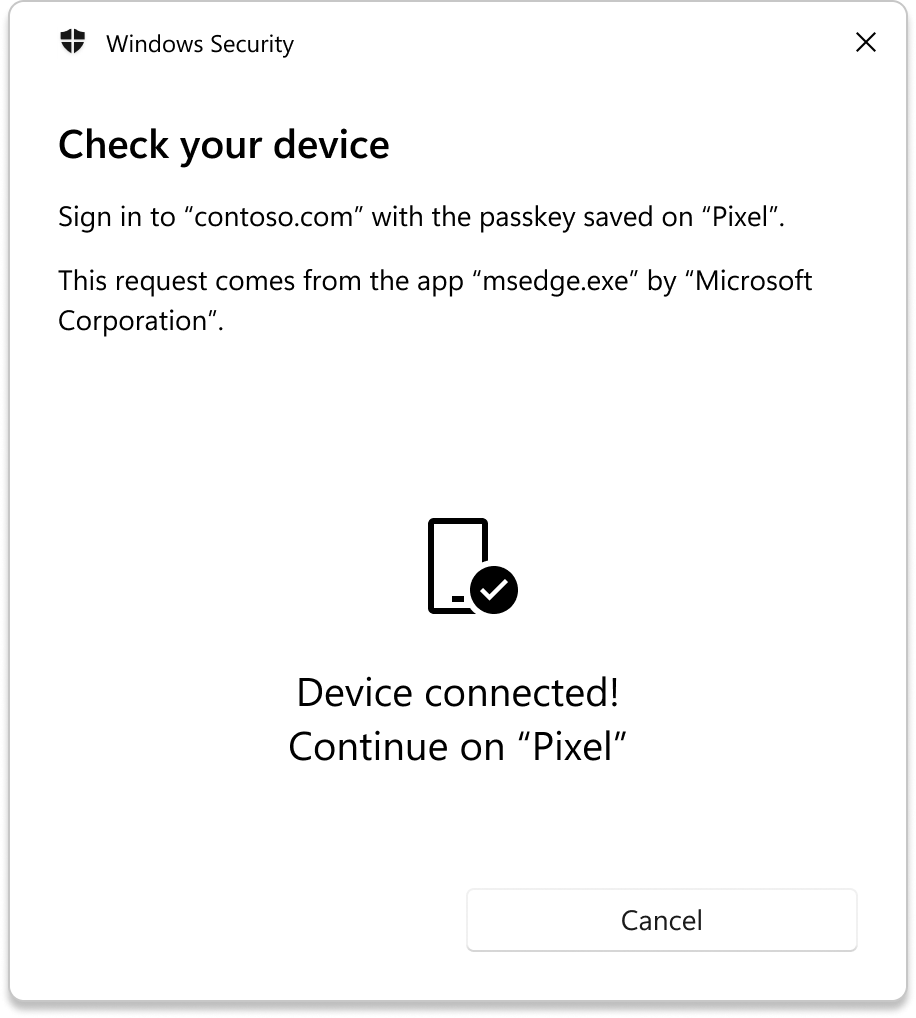Close the Windows Security dialog
This screenshot has width=916, height=1018.
[865, 42]
